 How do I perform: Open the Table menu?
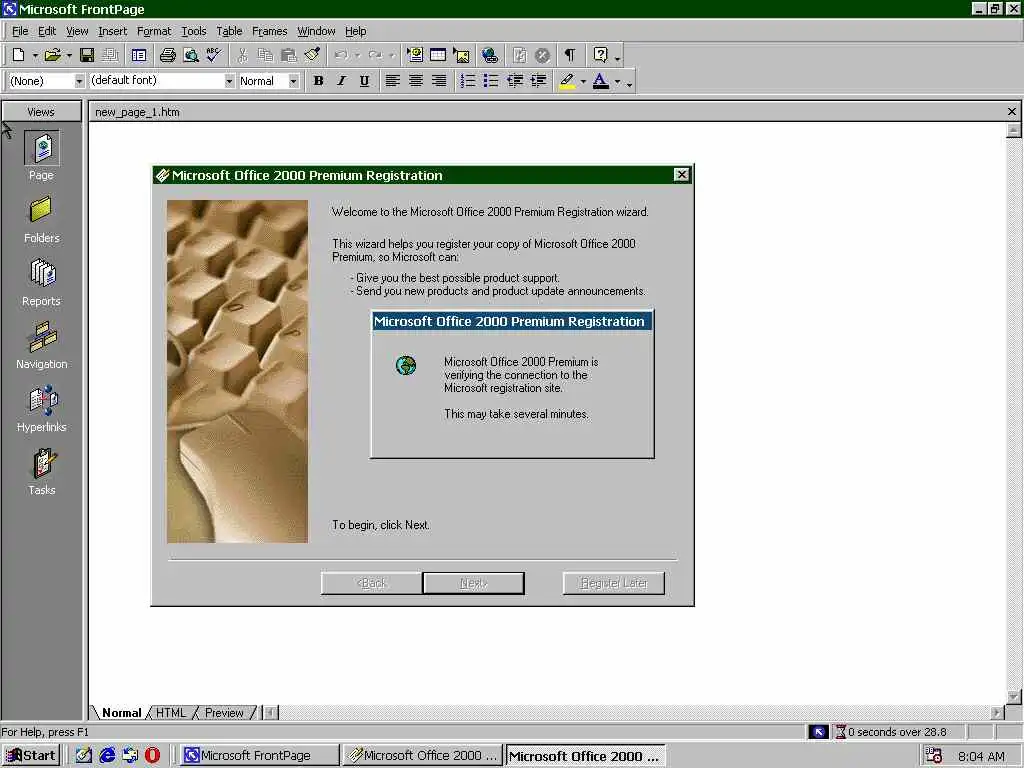[x=229, y=31]
